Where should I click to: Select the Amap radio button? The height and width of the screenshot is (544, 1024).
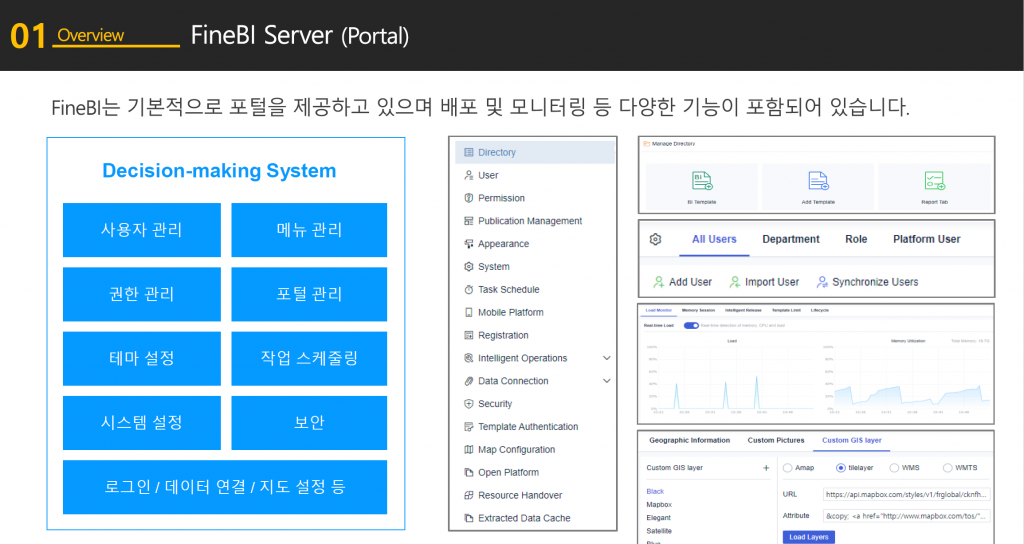point(788,468)
